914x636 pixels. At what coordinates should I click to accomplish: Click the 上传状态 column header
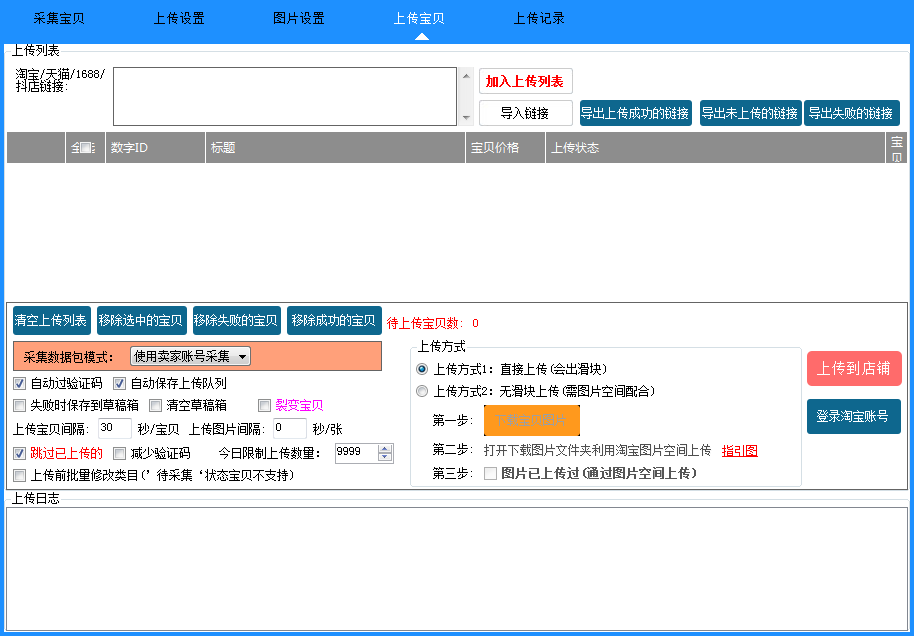pyautogui.click(x=715, y=147)
